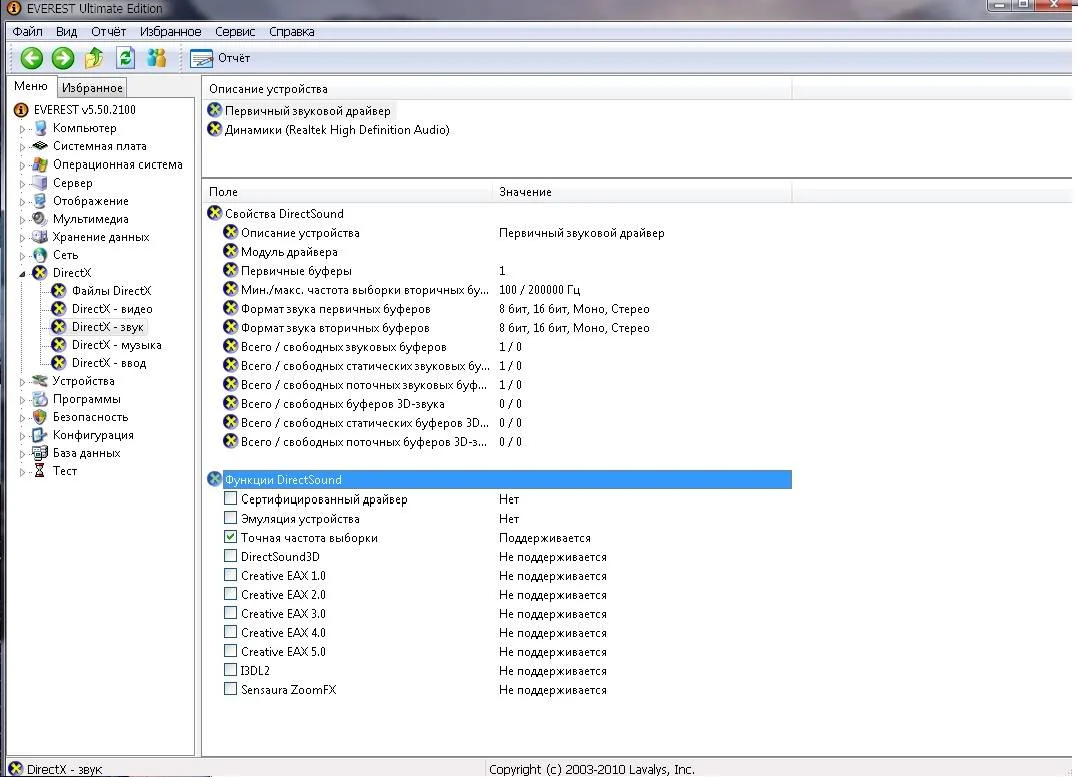
Task: Select the Сервер icon in tree
Action: (41, 183)
